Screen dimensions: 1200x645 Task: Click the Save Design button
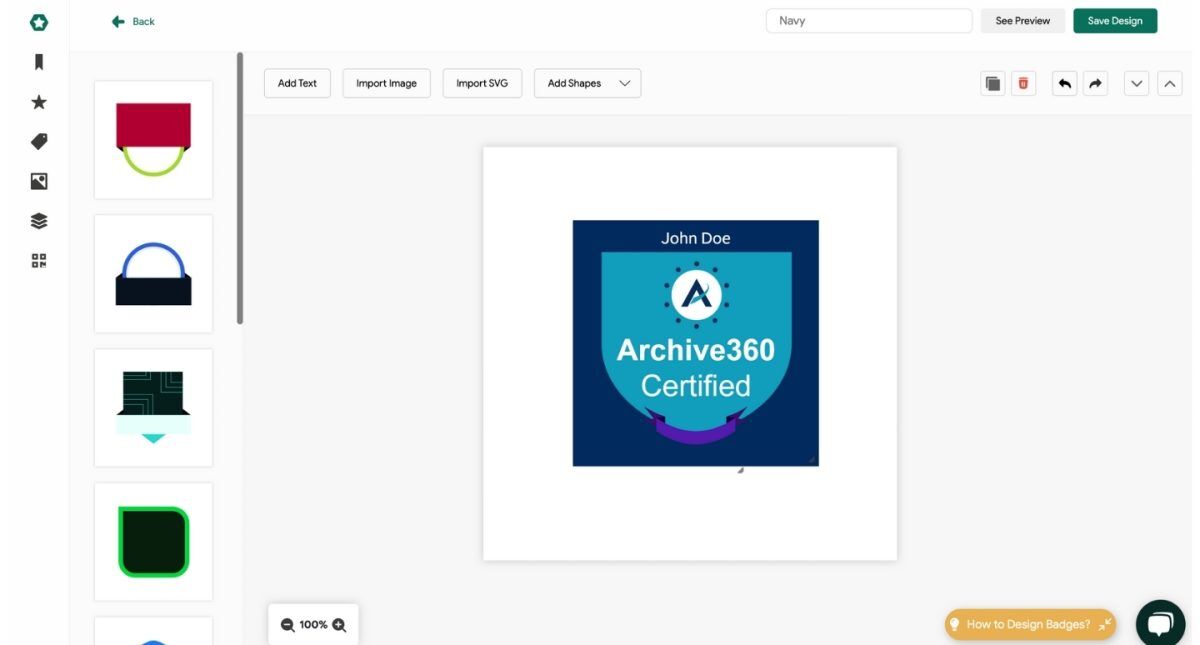(1115, 21)
